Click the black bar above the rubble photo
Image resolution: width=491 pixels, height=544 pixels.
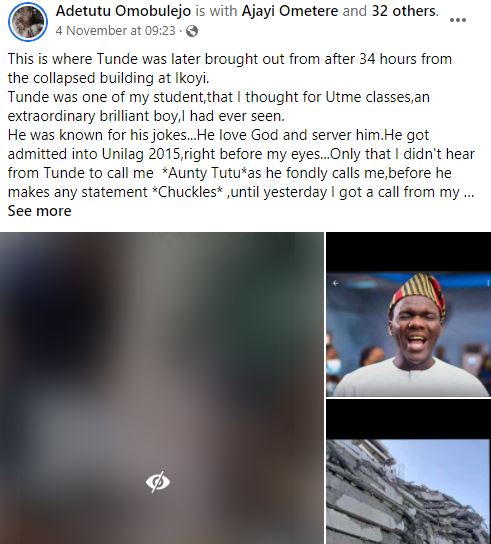[408, 419]
